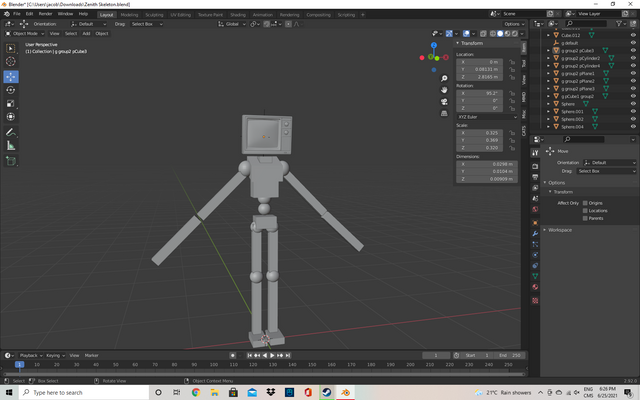This screenshot has height=400, width=640.
Task: Enable the Origins affect-only checkbox
Action: click(585, 202)
